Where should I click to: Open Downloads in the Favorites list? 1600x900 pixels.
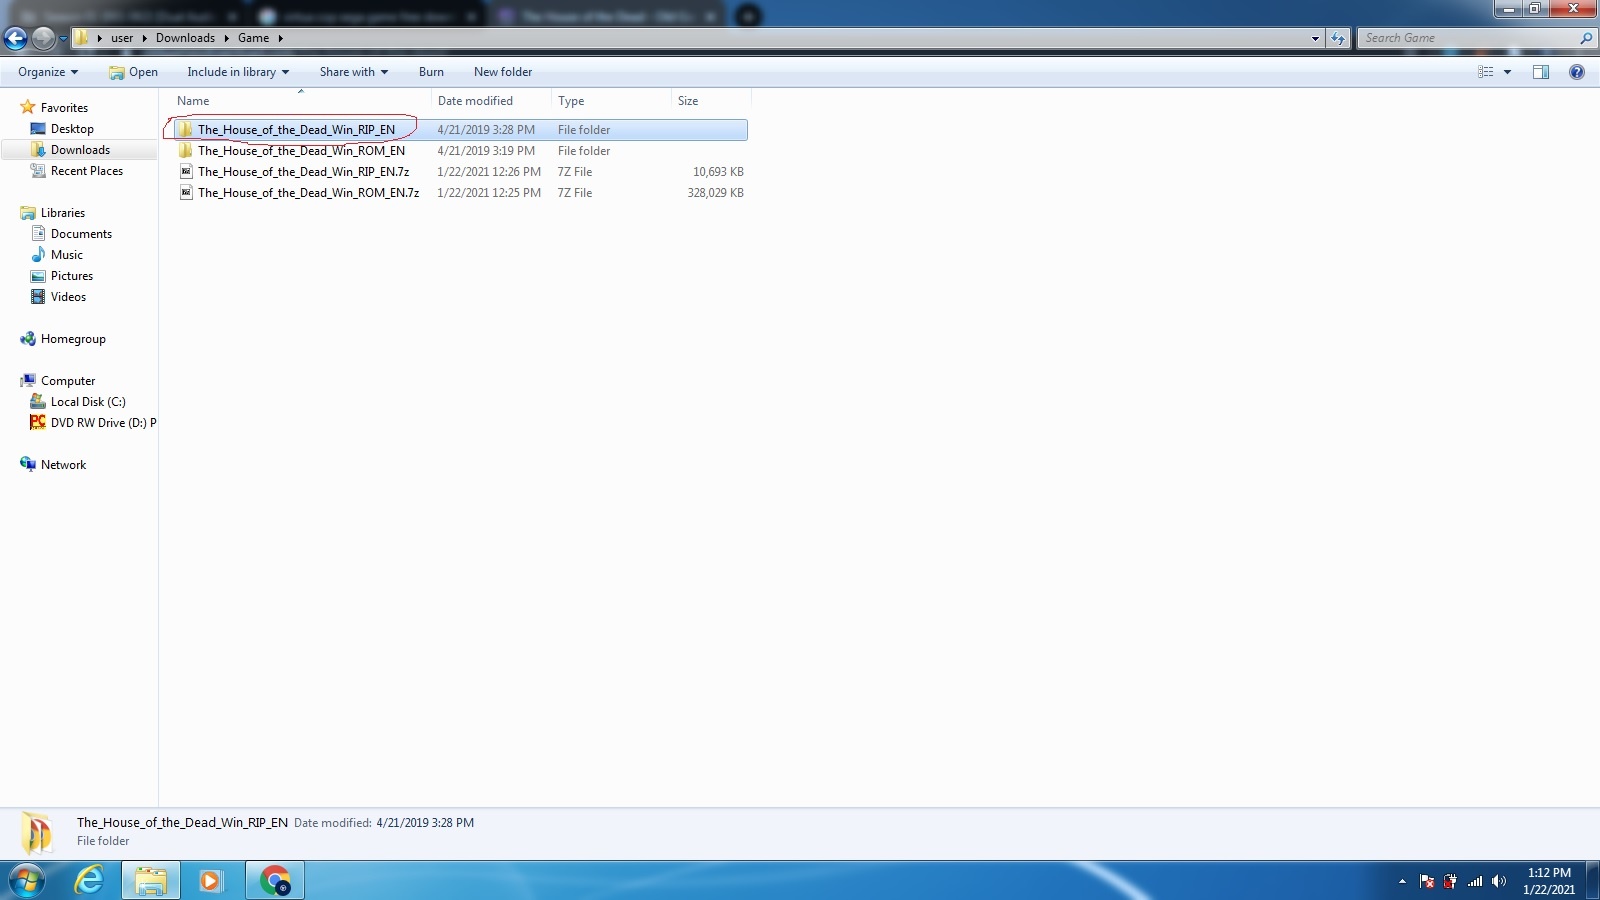point(80,150)
